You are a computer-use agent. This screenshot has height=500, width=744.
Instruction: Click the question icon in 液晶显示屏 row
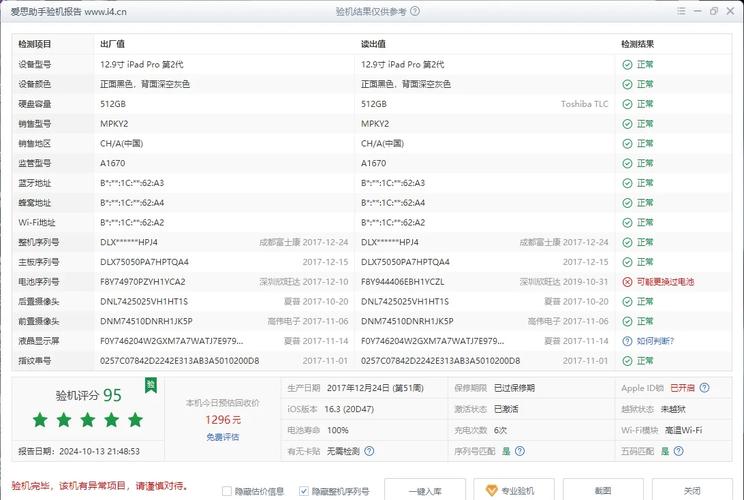(x=627, y=341)
